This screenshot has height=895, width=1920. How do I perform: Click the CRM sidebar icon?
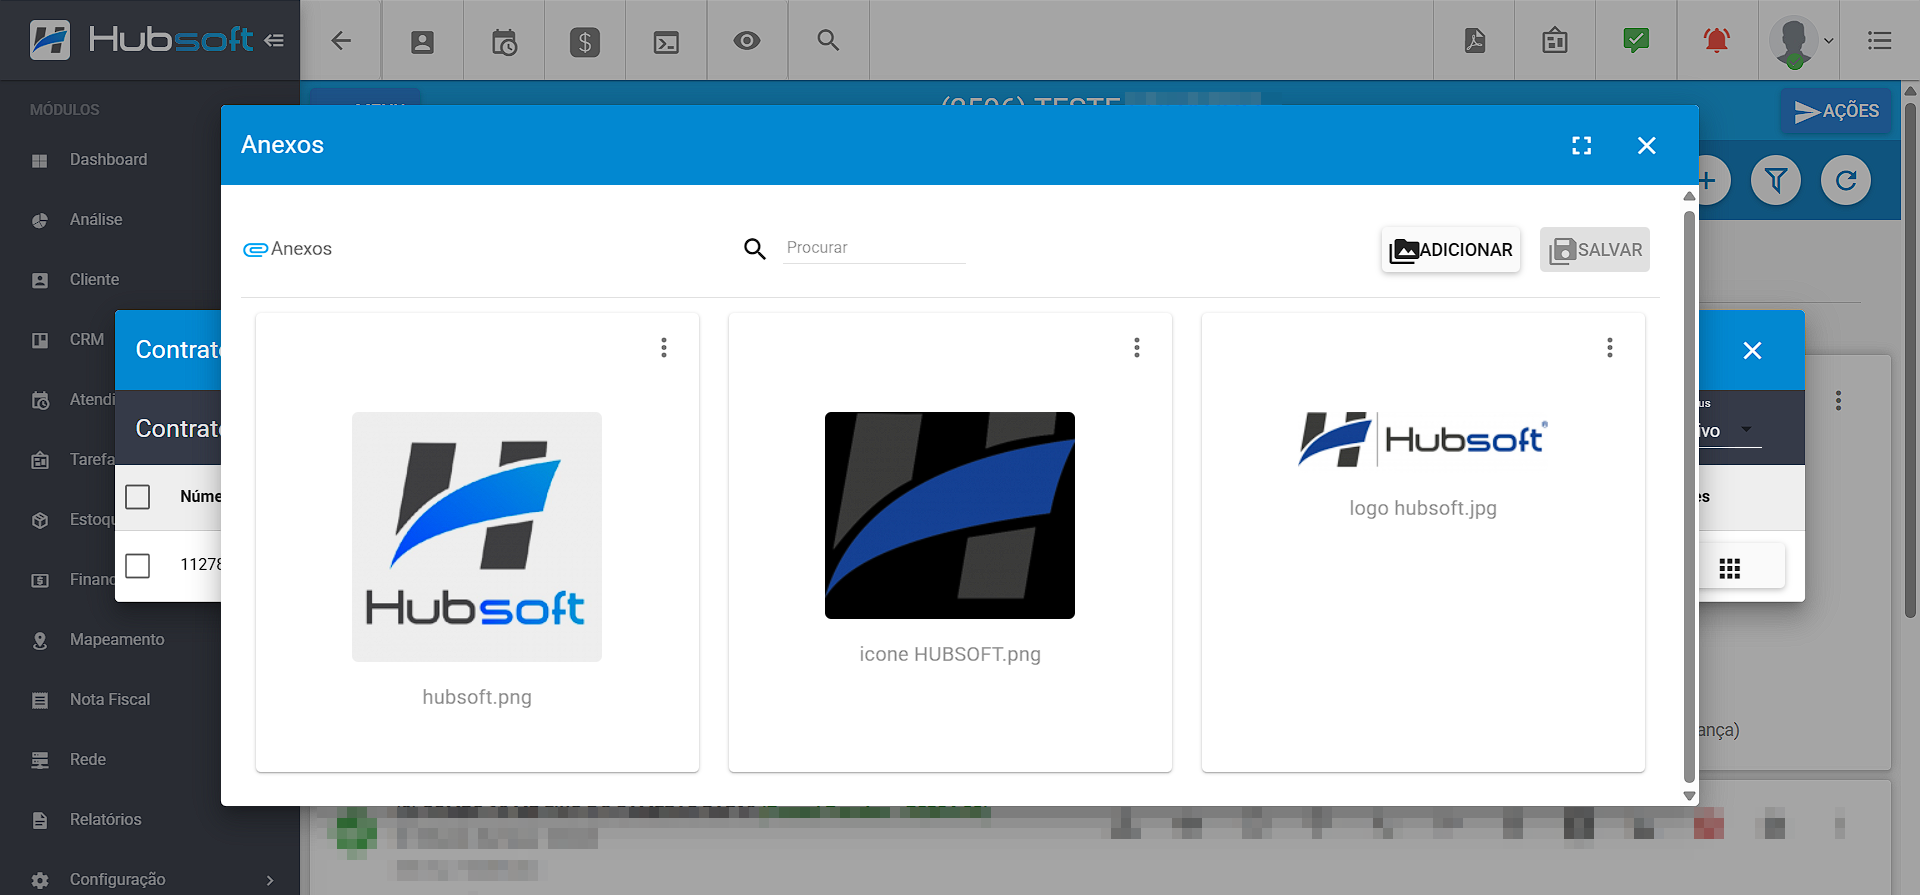[x=40, y=341]
